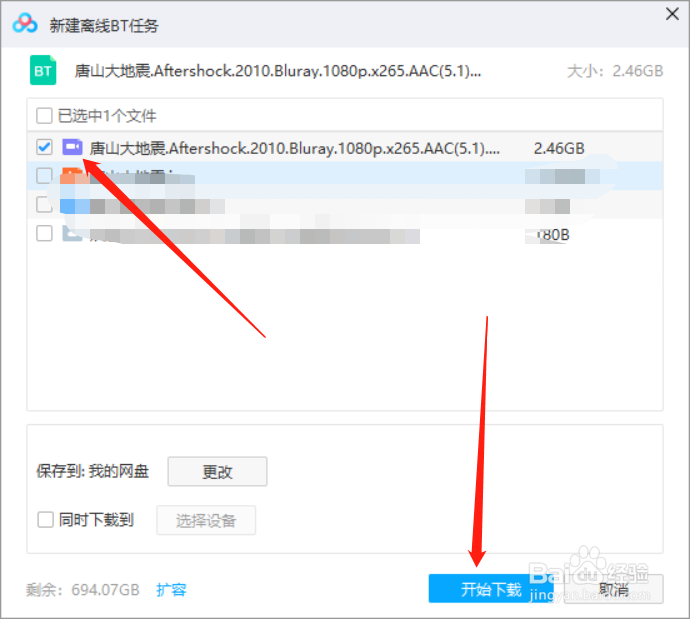
Task: Click the 取消 button
Action: (x=613, y=589)
